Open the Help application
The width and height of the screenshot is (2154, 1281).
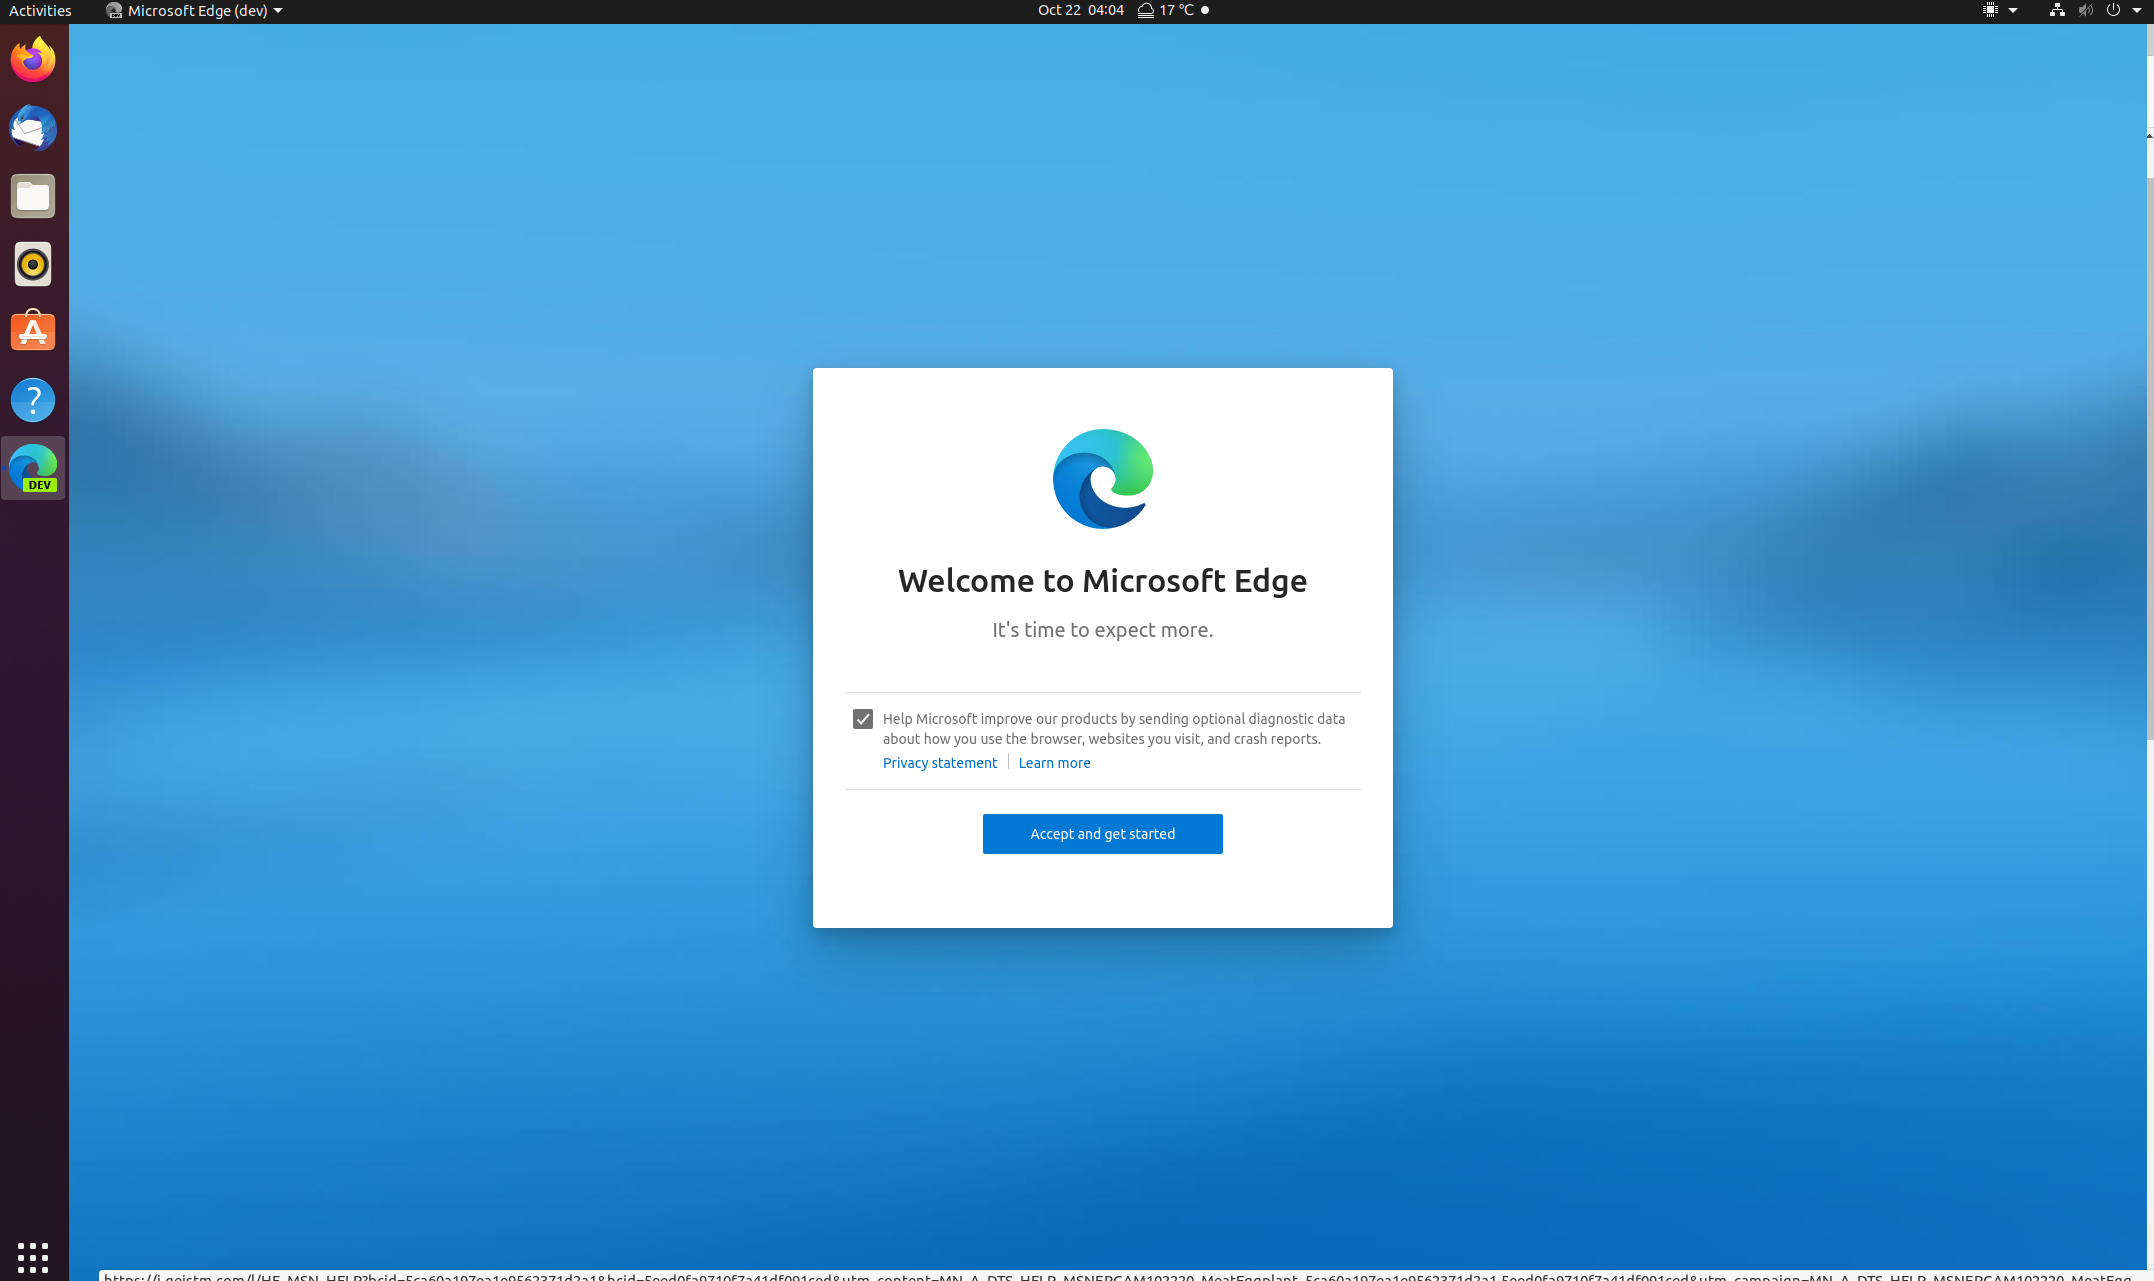(x=33, y=399)
